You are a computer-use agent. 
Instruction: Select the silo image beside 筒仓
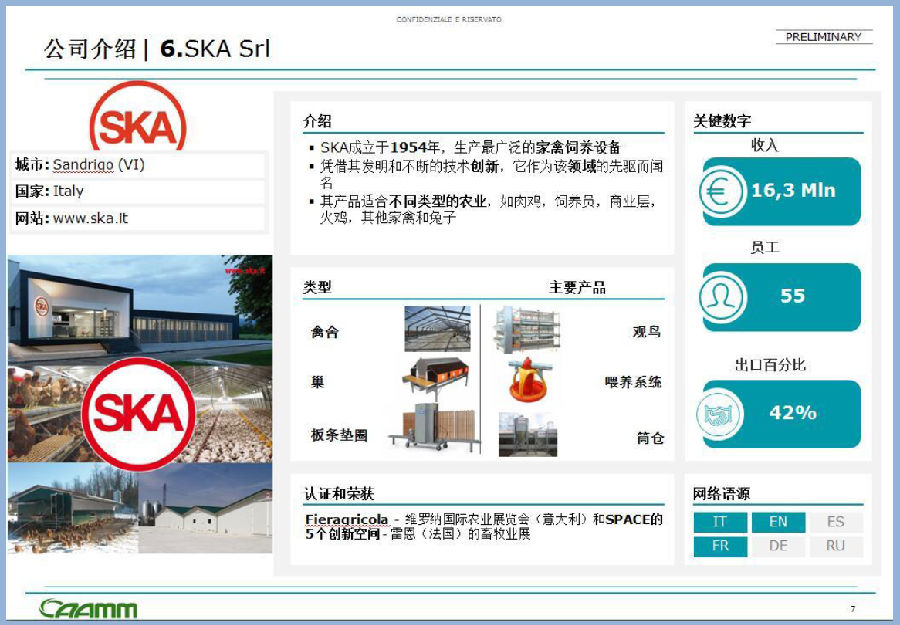click(x=527, y=434)
